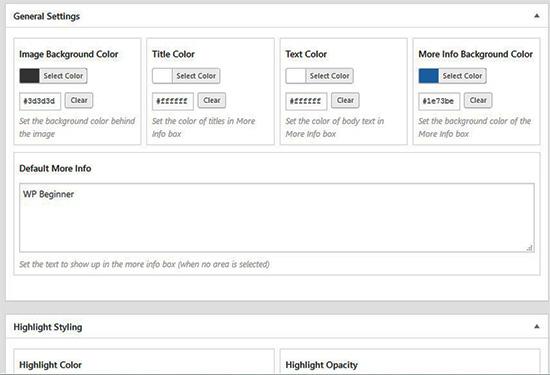Collapse the Highlight Styling panel arrow
This screenshot has height=375, width=550.
536,327
